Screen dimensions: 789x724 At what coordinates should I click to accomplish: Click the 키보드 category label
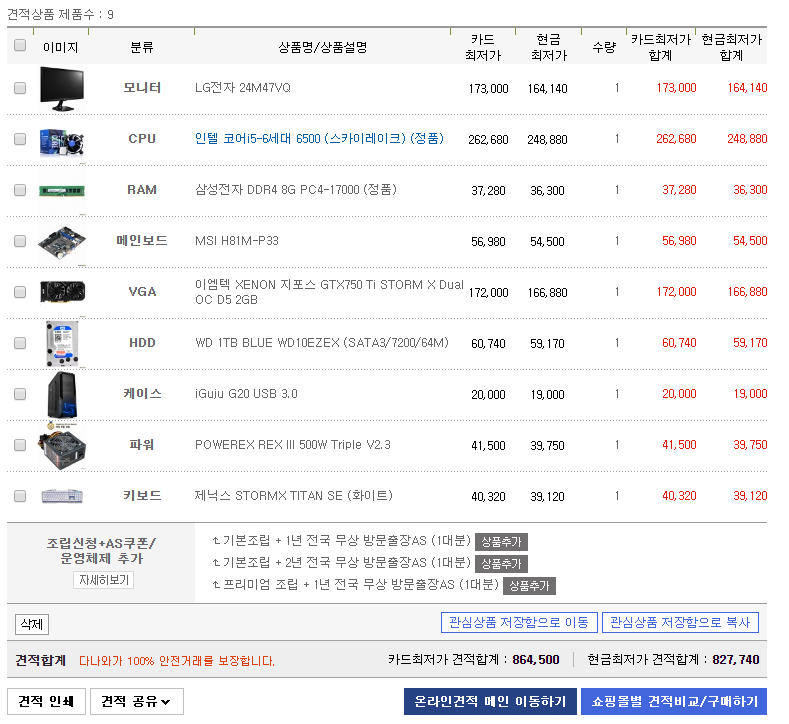(x=142, y=496)
